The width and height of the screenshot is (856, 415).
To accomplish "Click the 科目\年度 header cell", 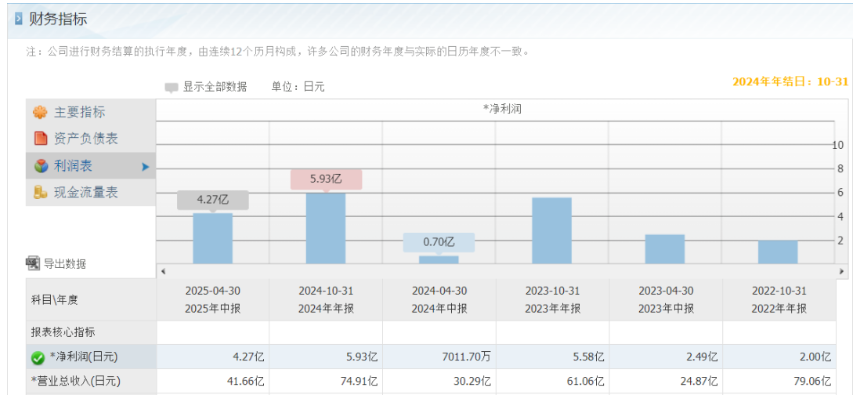I will tap(91, 299).
